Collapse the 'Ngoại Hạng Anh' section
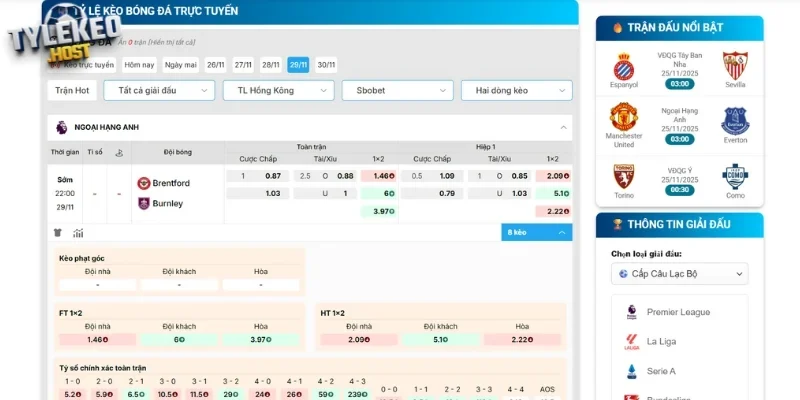This screenshot has width=800, height=400. [x=563, y=128]
